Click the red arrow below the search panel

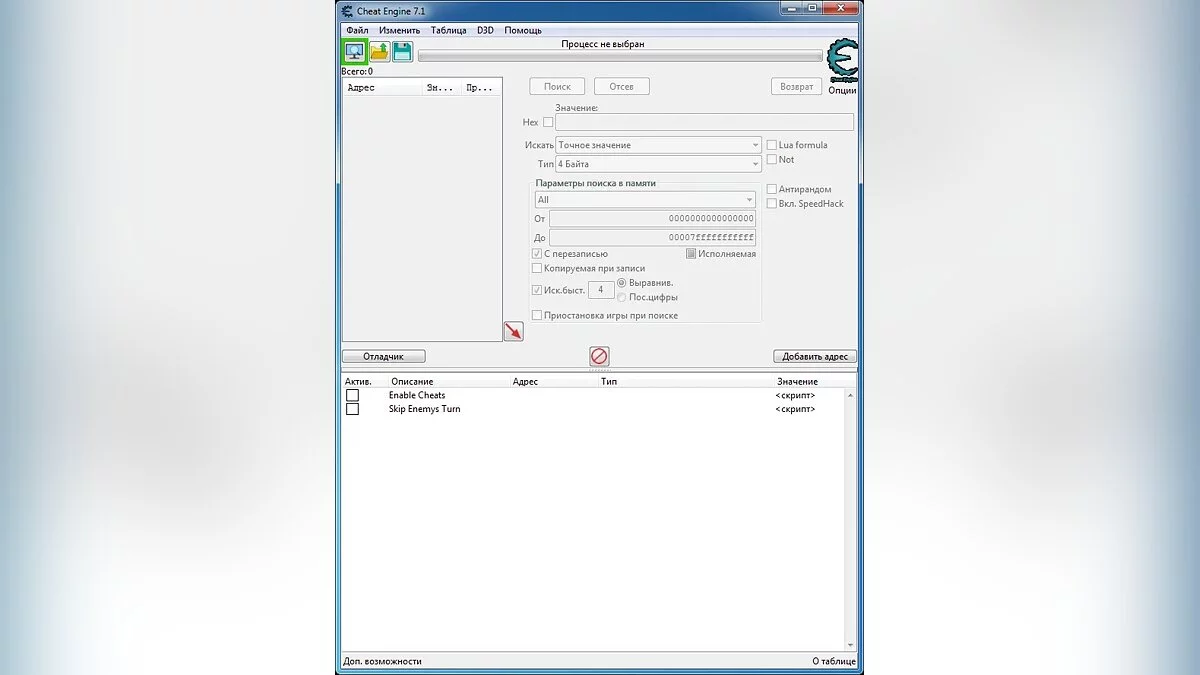pyautogui.click(x=513, y=331)
